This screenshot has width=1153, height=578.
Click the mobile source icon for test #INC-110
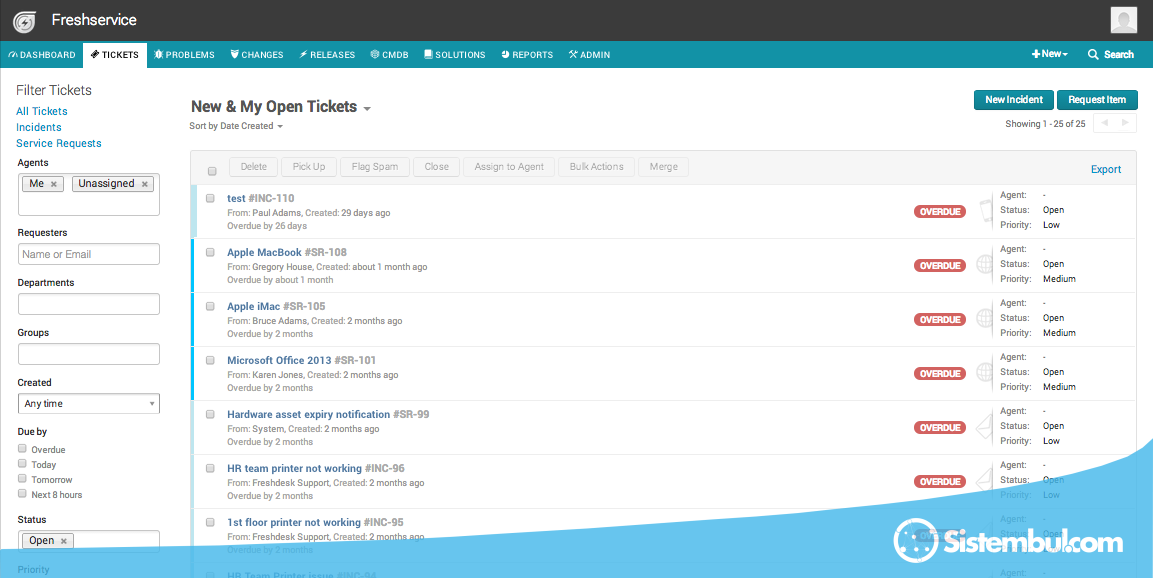(x=986, y=211)
